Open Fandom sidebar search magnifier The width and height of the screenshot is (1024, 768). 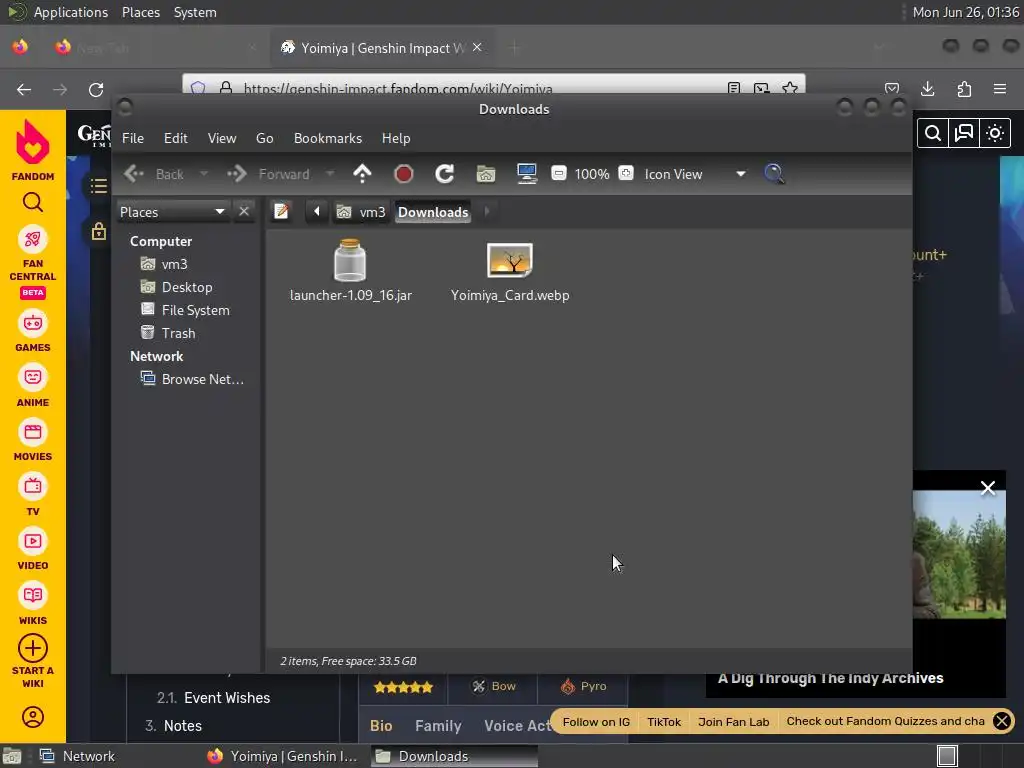point(33,202)
